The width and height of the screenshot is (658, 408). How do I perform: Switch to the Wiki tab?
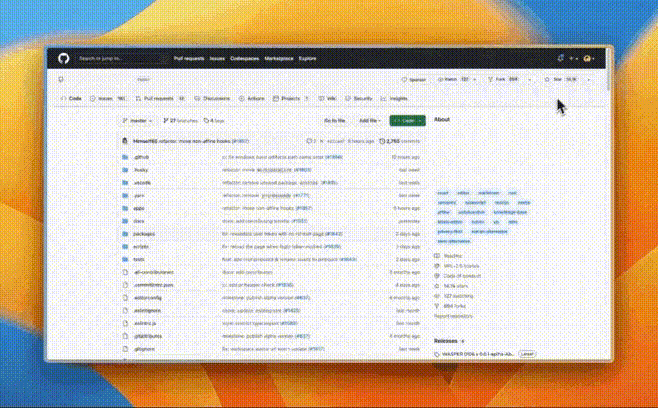[327, 99]
